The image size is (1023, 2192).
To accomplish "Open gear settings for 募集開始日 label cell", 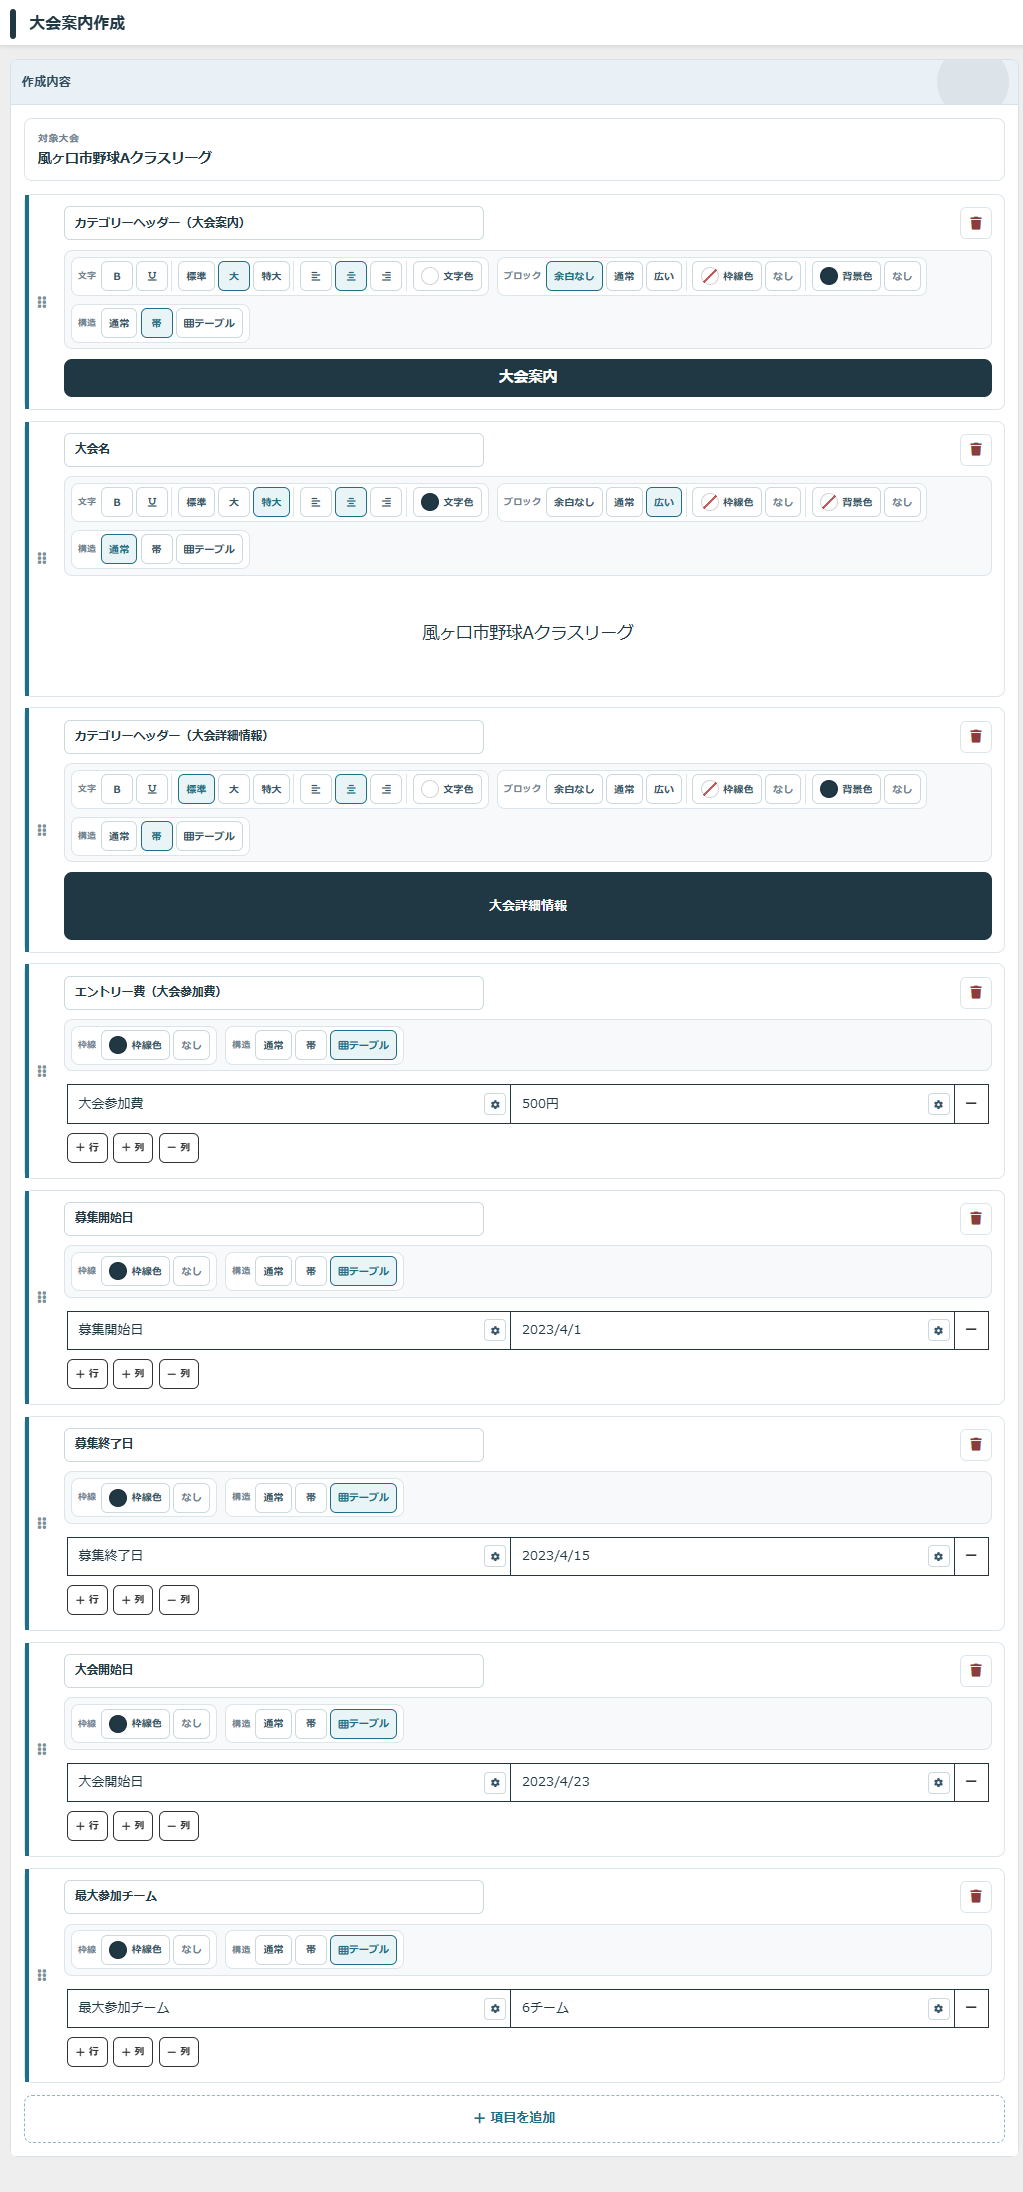I will [494, 1330].
